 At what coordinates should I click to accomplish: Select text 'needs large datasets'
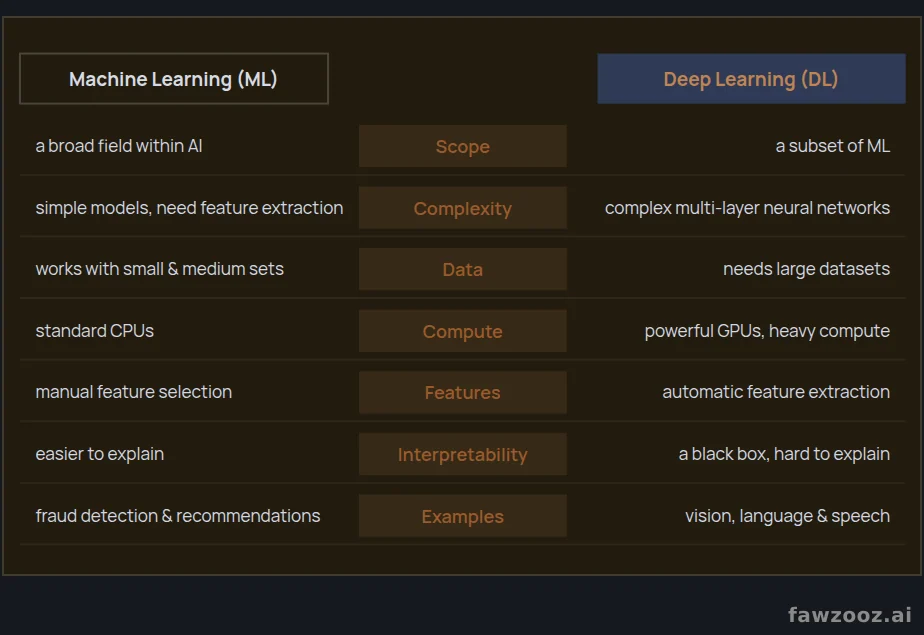[x=806, y=269]
